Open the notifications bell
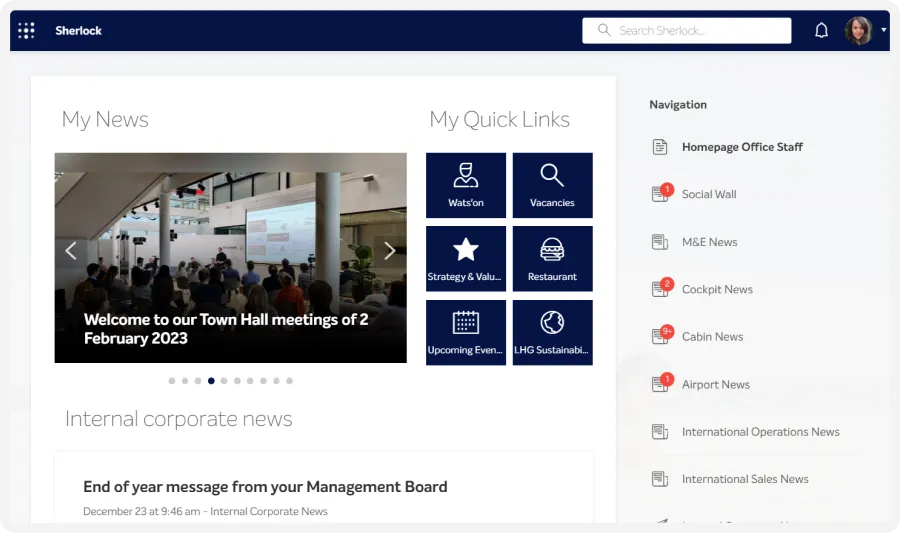 [x=821, y=30]
